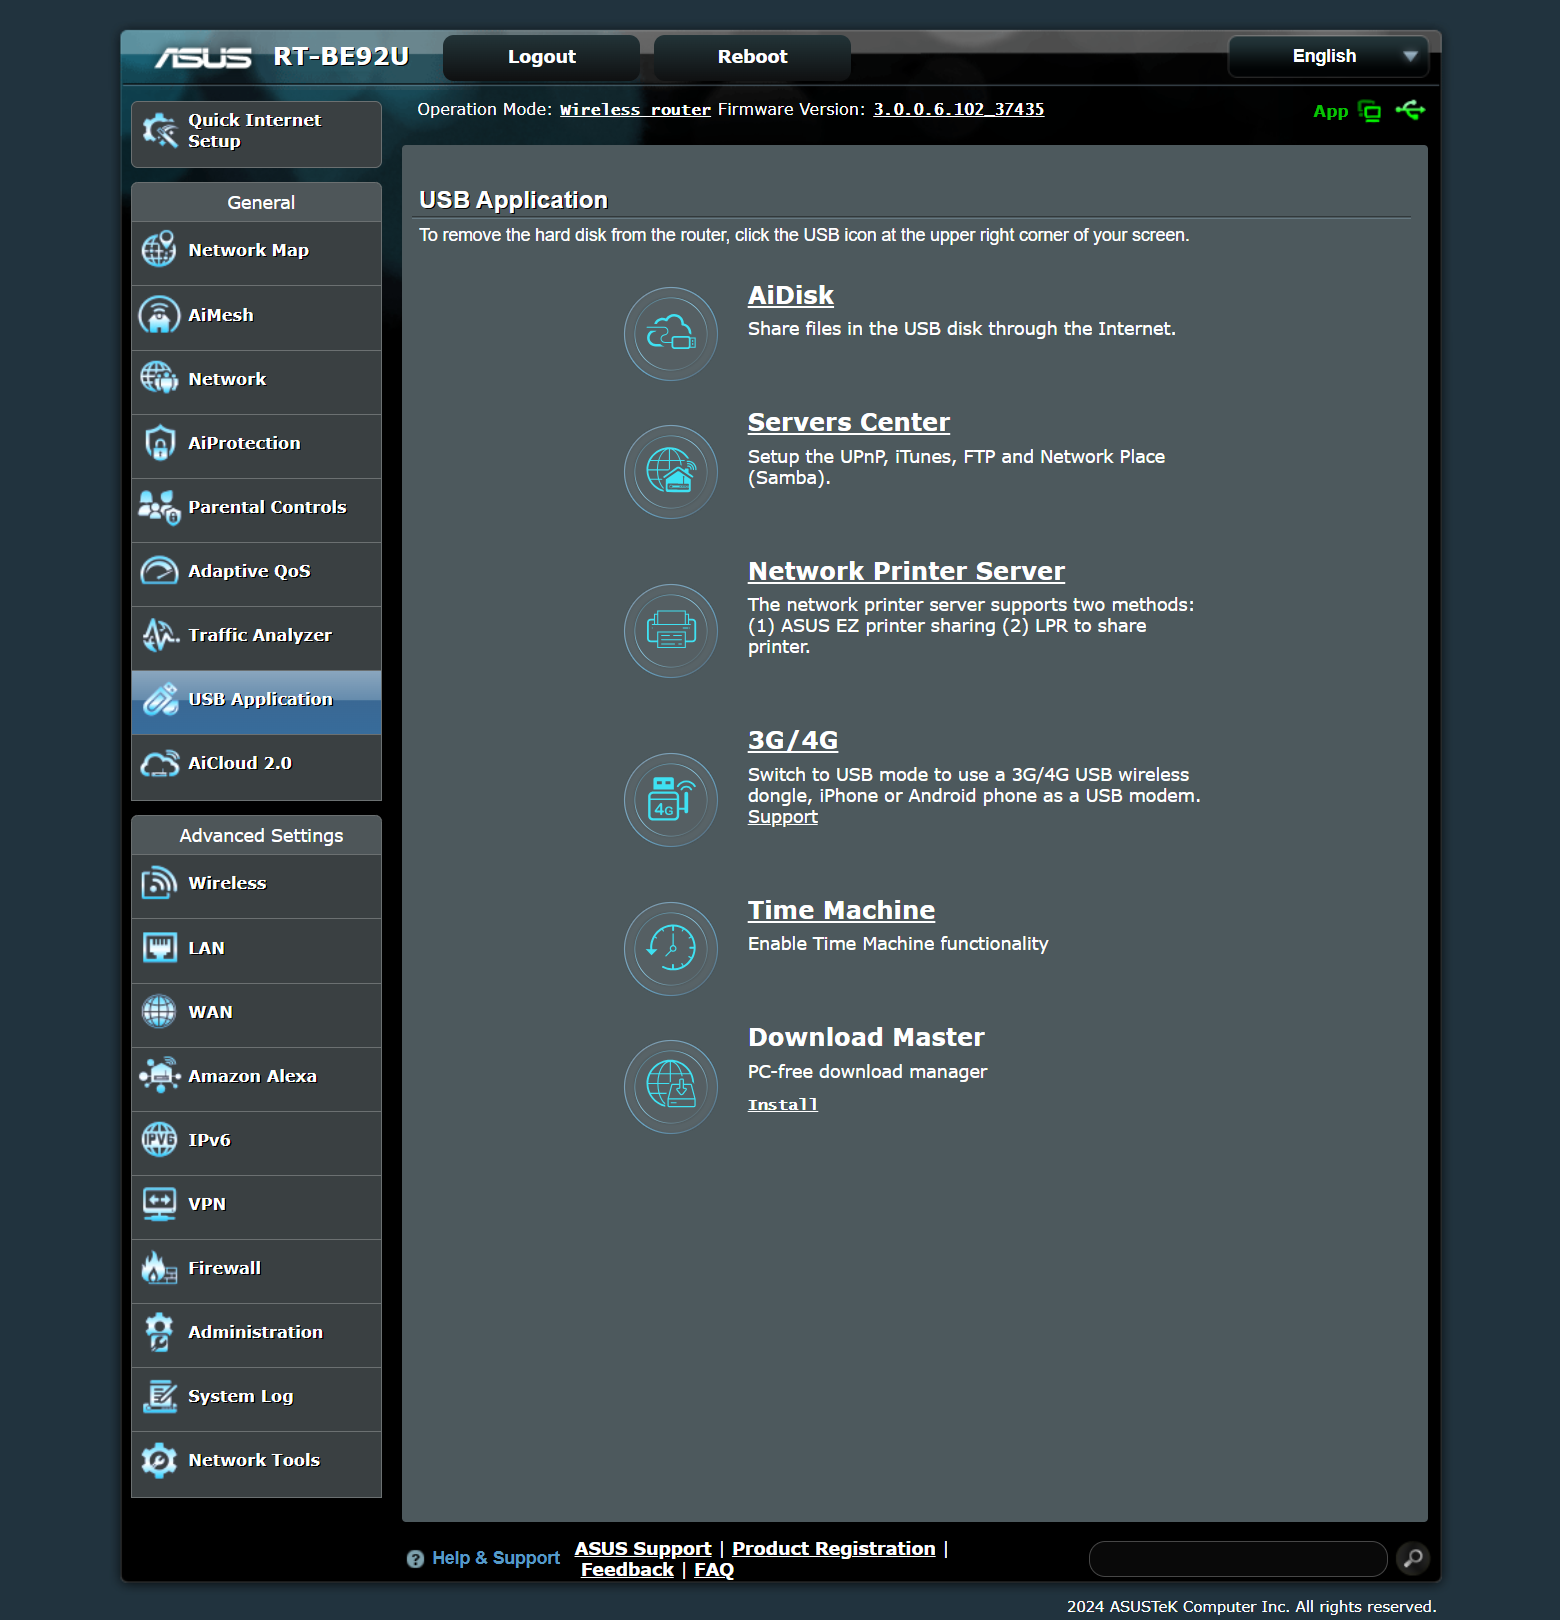Click the VPN monitor icon
The image size is (1560, 1620).
point(159,1204)
